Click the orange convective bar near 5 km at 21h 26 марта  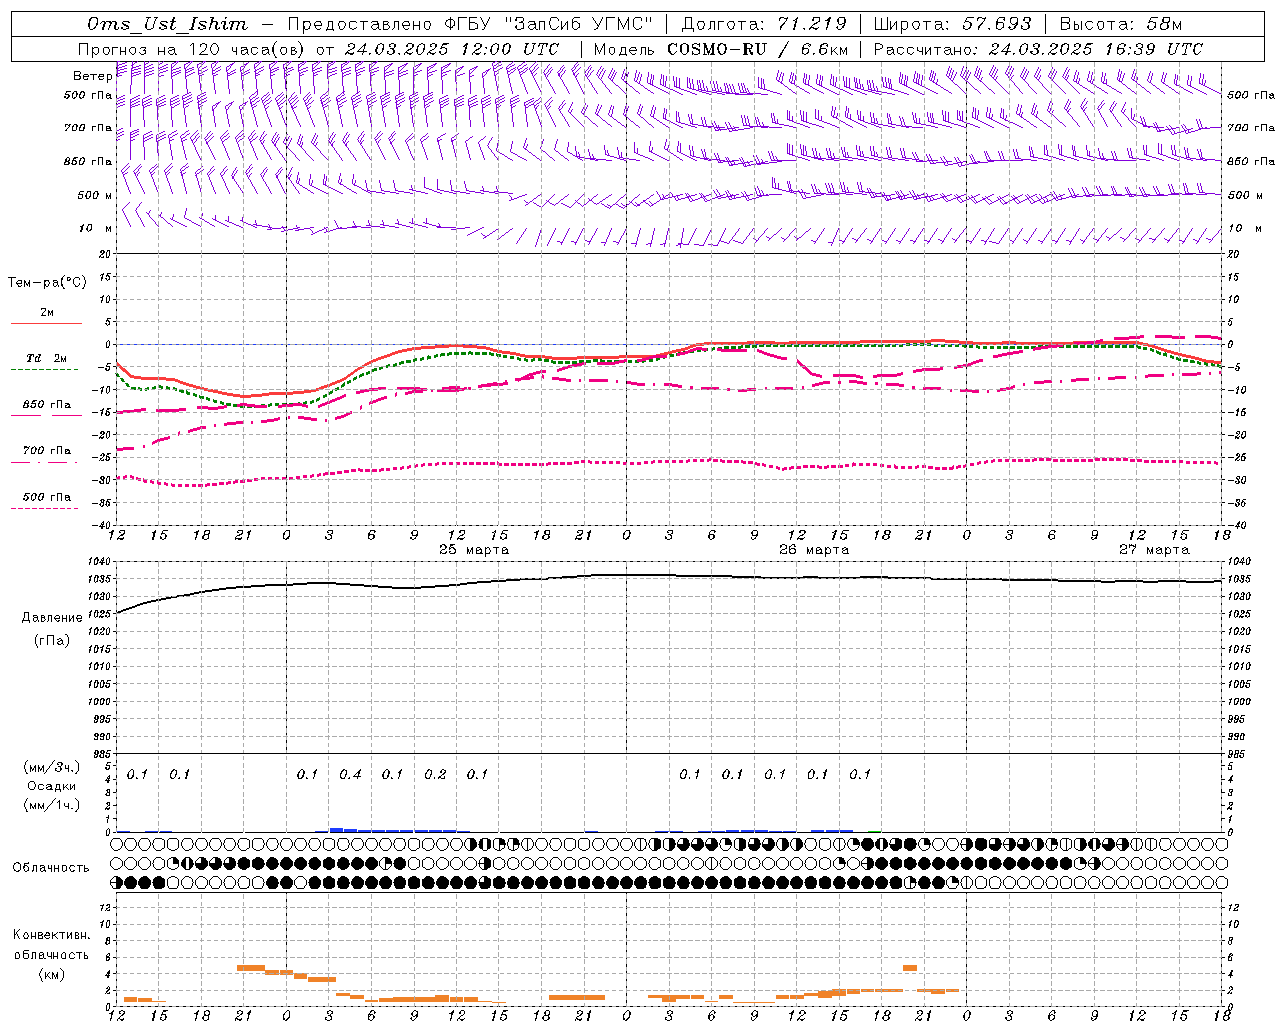click(x=909, y=967)
